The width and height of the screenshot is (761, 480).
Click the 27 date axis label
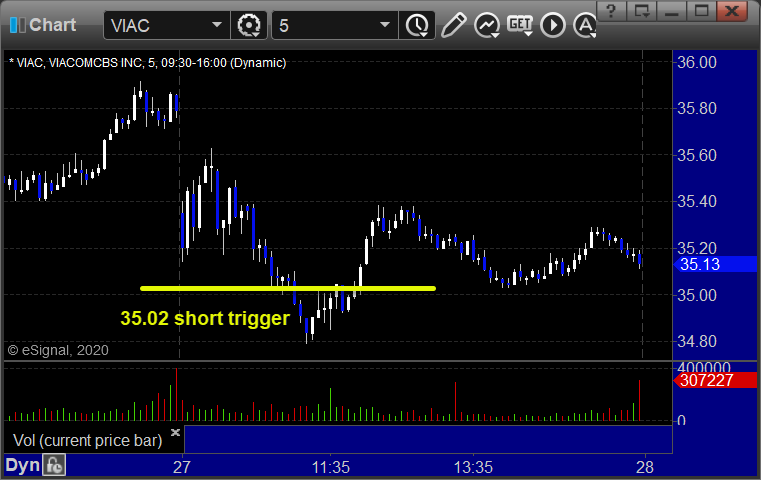pos(182,467)
